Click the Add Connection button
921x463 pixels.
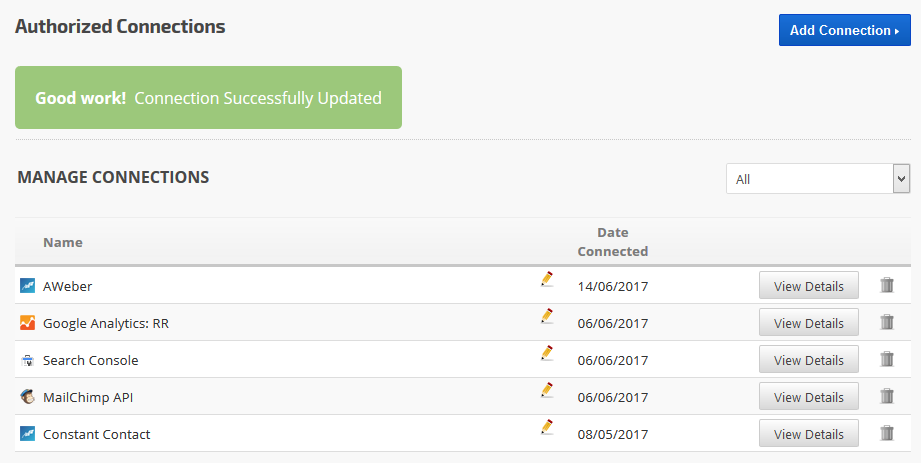point(844,30)
